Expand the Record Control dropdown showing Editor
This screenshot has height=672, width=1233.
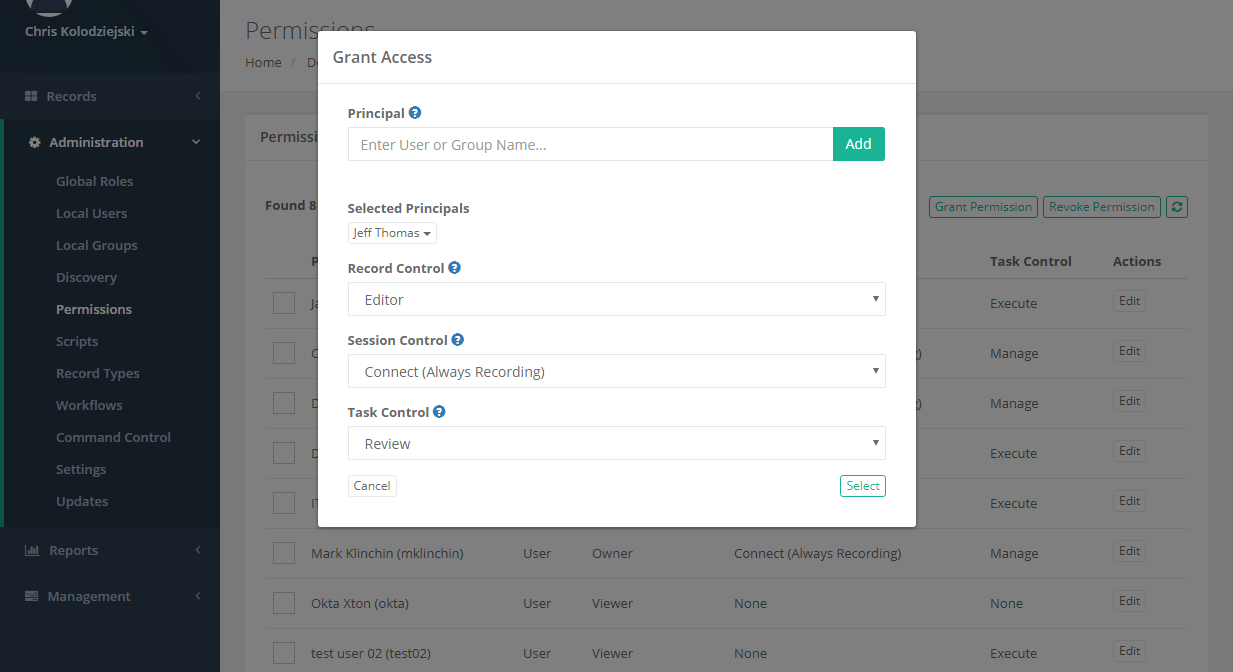click(616, 298)
